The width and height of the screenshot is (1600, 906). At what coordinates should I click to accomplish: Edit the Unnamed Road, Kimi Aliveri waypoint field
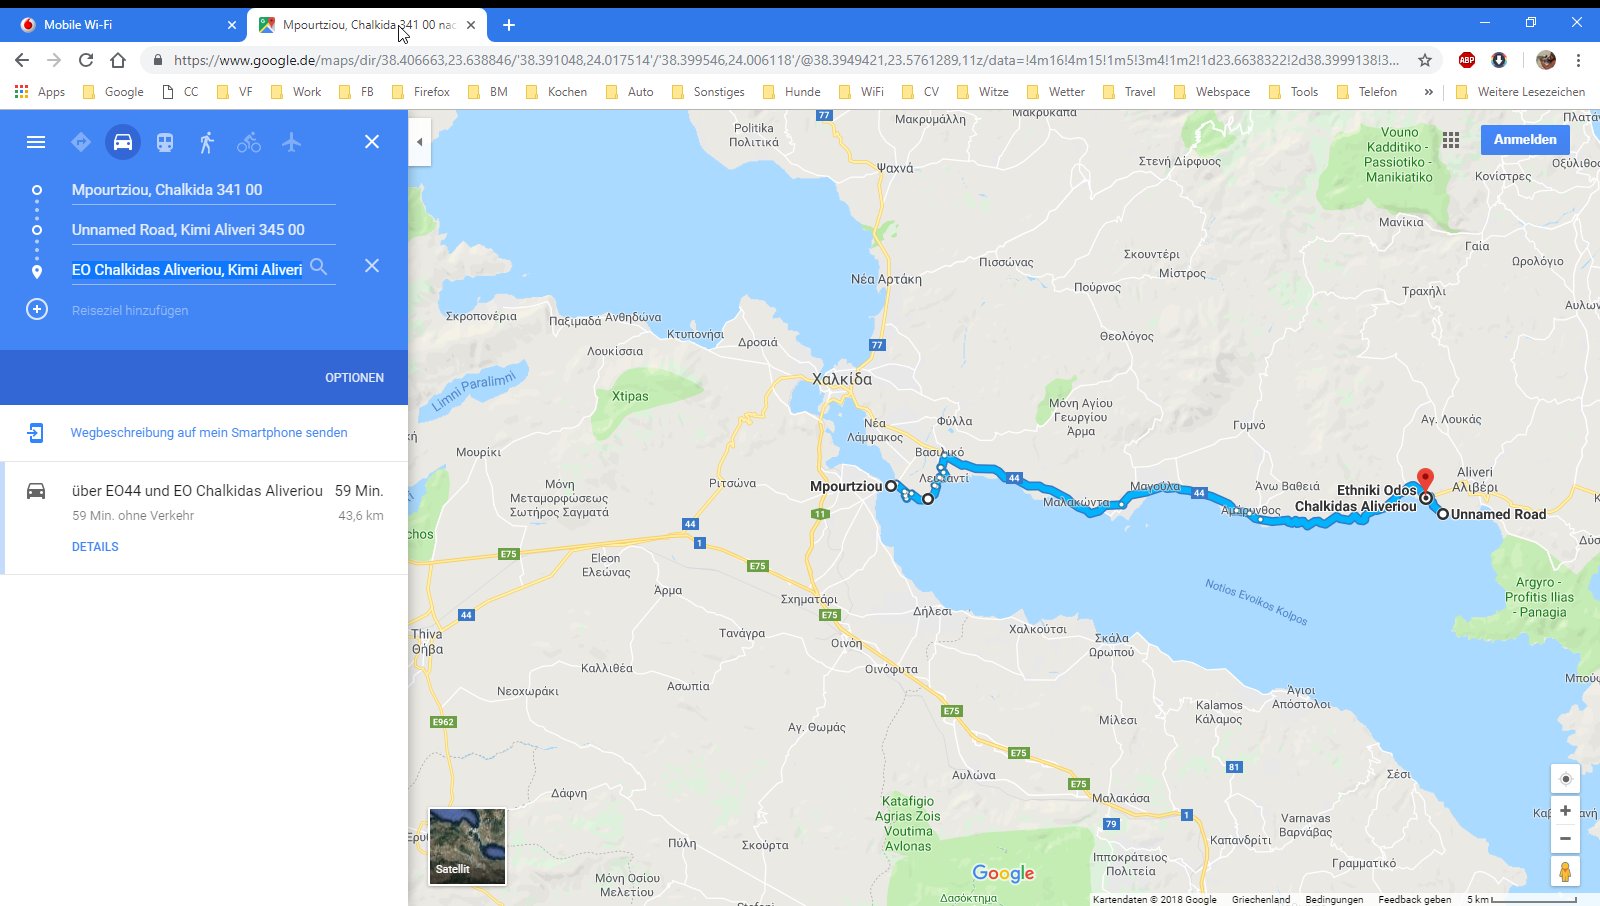[x=203, y=230]
